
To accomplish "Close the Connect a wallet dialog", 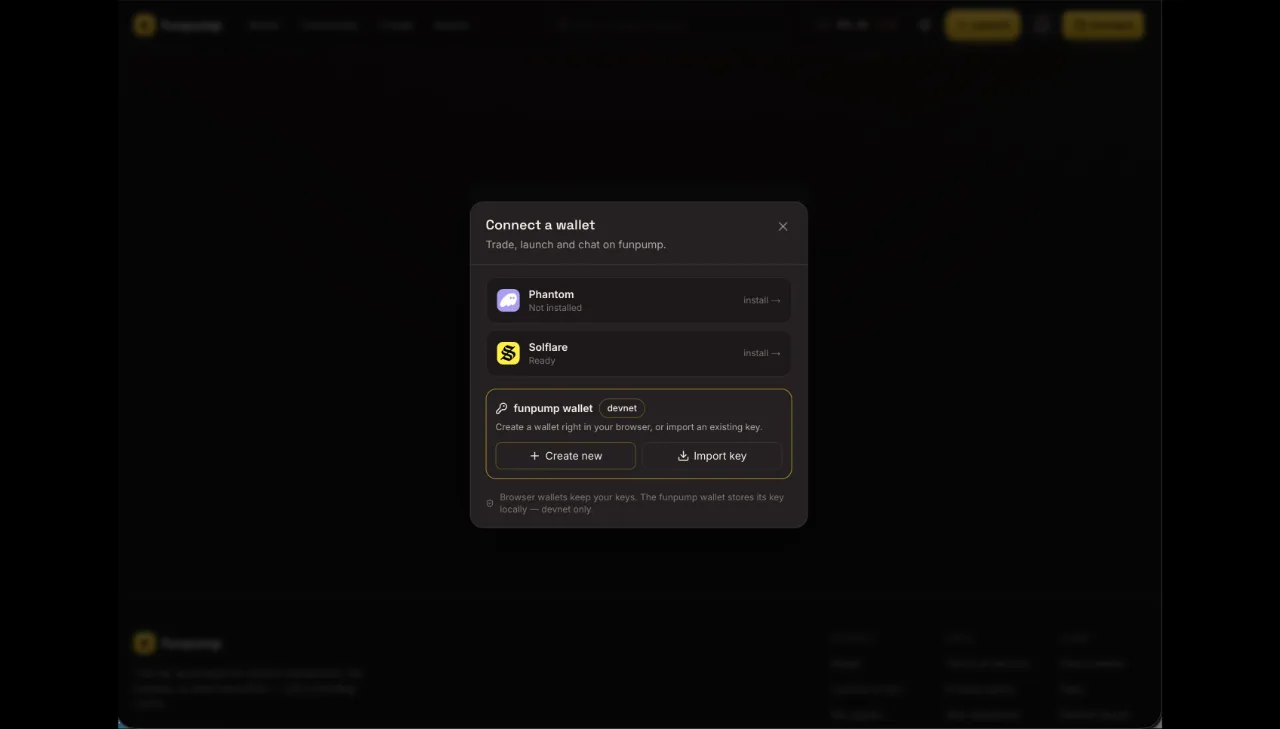I will [x=783, y=226].
